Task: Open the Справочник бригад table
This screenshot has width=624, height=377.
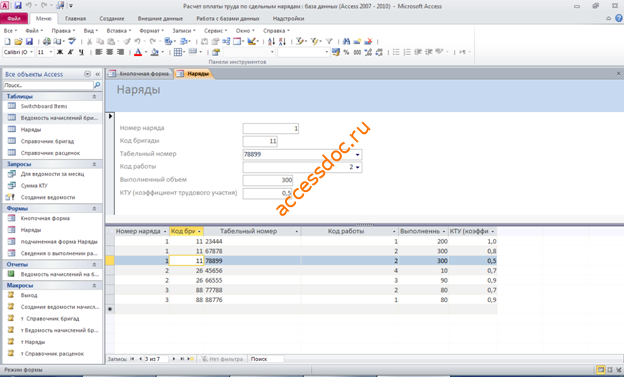Action: click(47, 141)
